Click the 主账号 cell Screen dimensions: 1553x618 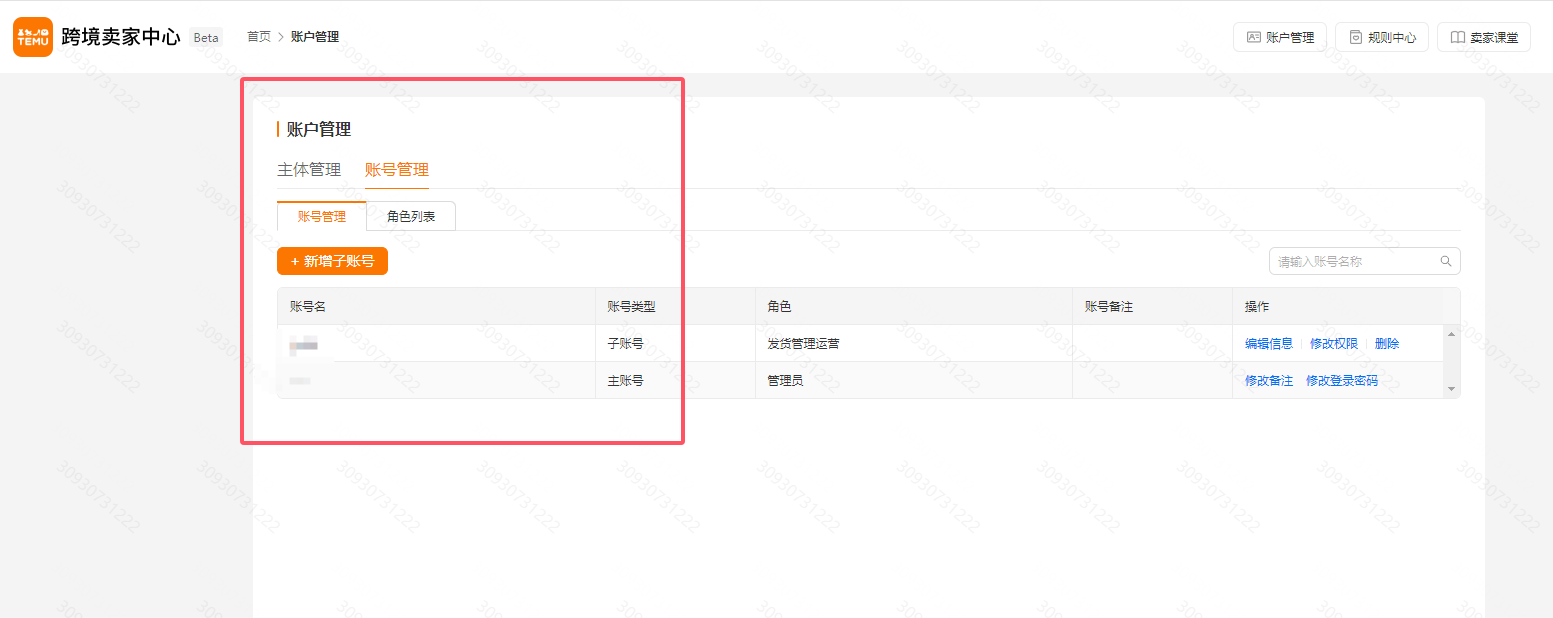(676, 380)
